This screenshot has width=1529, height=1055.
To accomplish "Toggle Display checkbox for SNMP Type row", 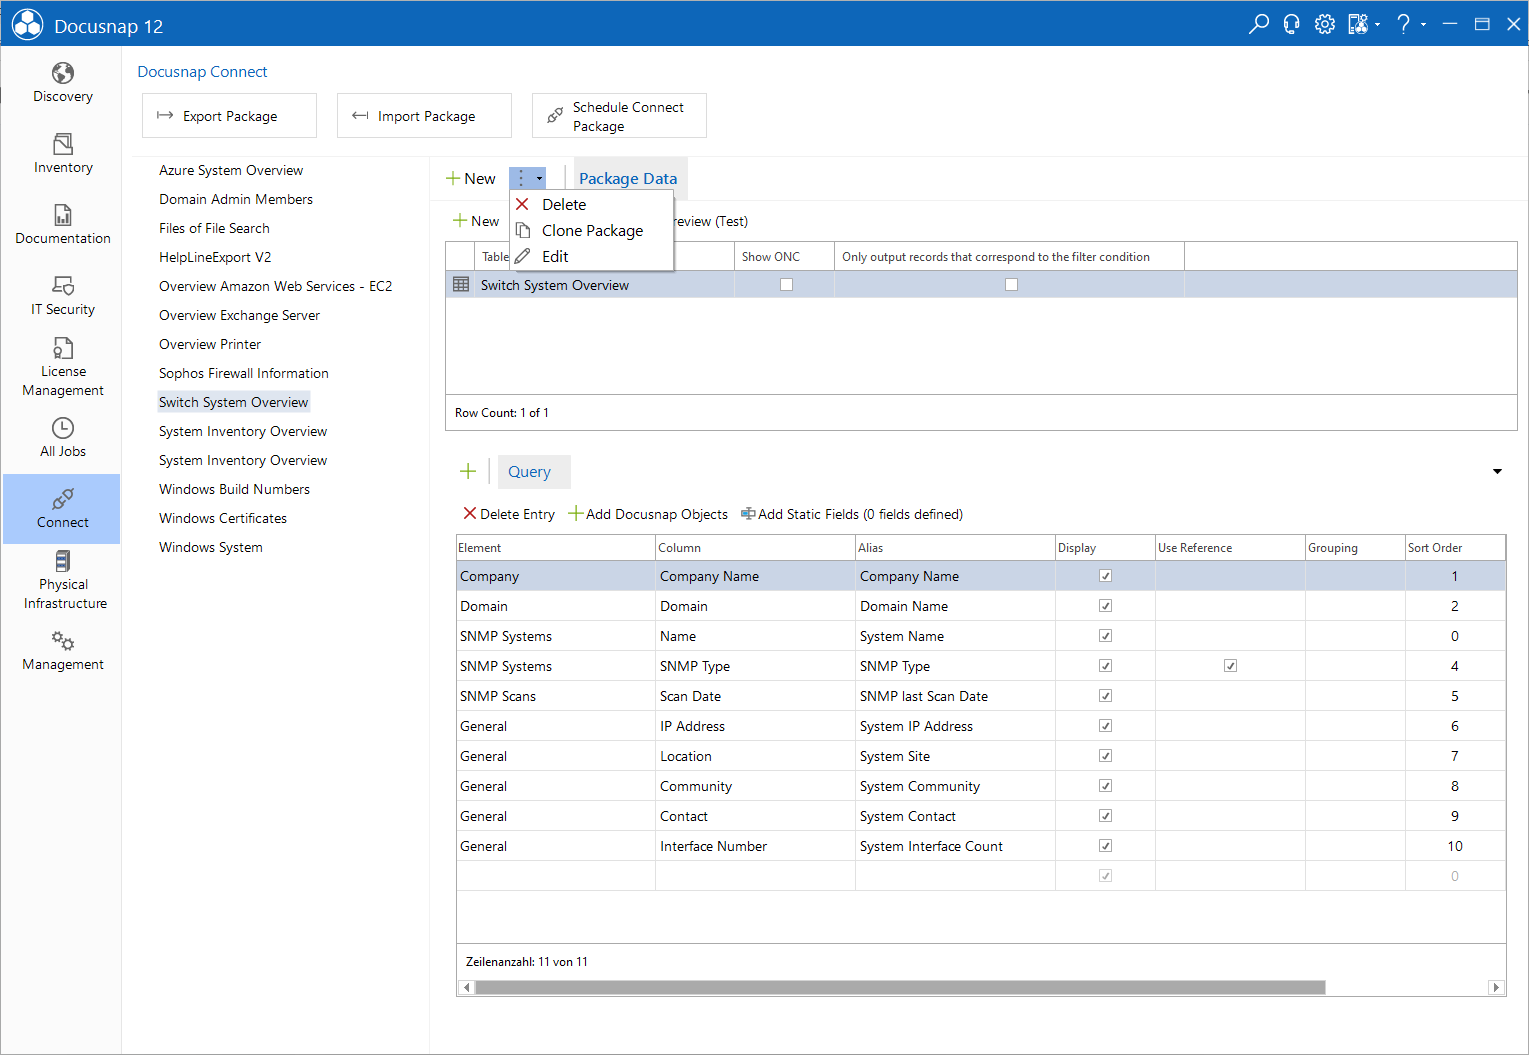I will [x=1105, y=666].
